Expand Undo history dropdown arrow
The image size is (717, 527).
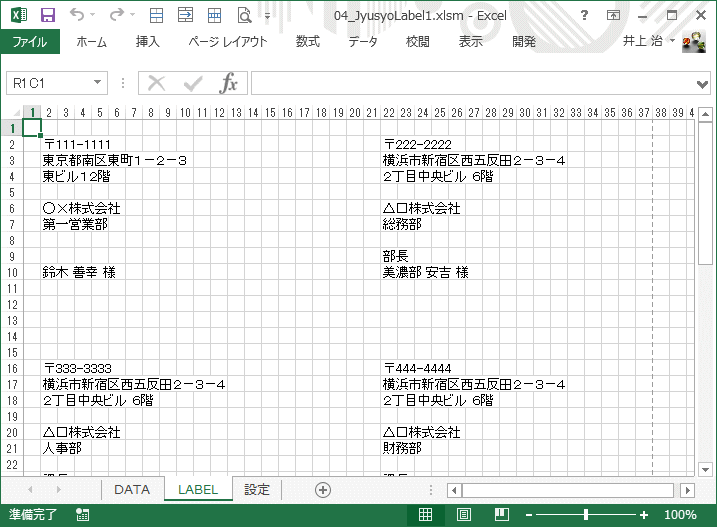point(92,15)
